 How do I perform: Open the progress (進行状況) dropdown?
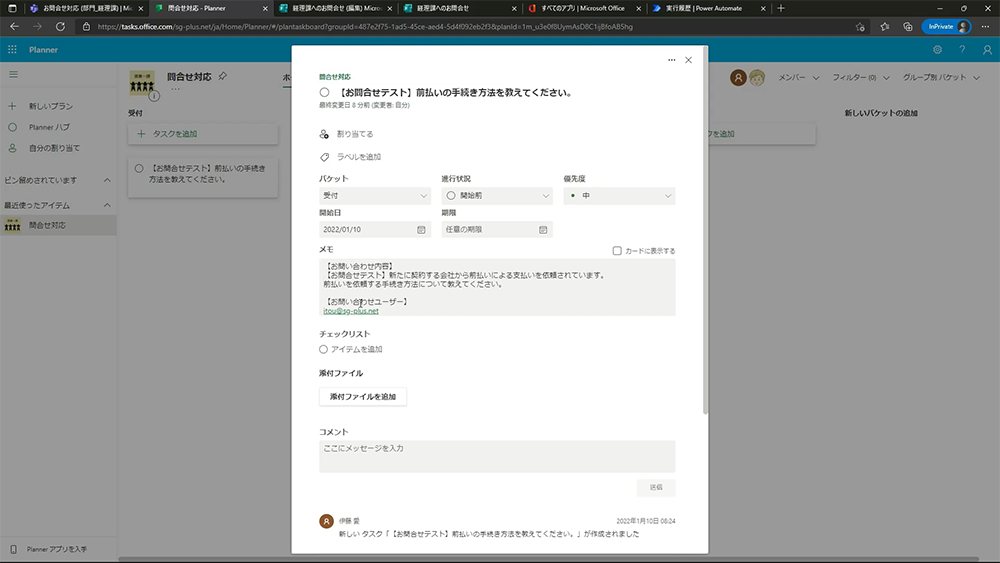click(497, 196)
